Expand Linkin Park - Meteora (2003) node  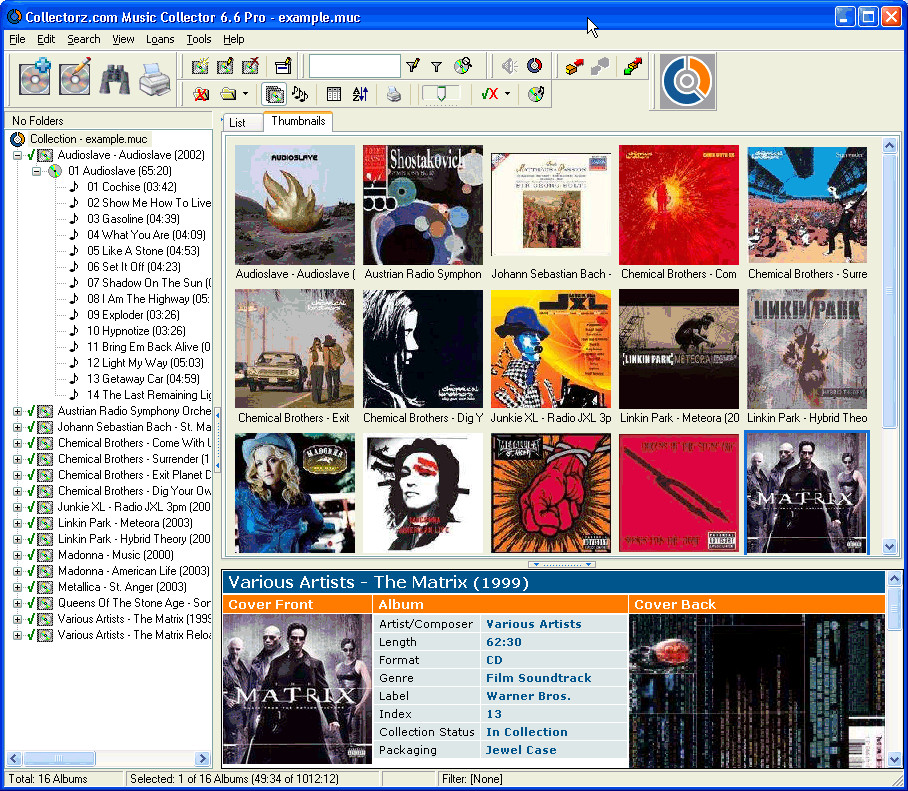pyautogui.click(x=17, y=523)
